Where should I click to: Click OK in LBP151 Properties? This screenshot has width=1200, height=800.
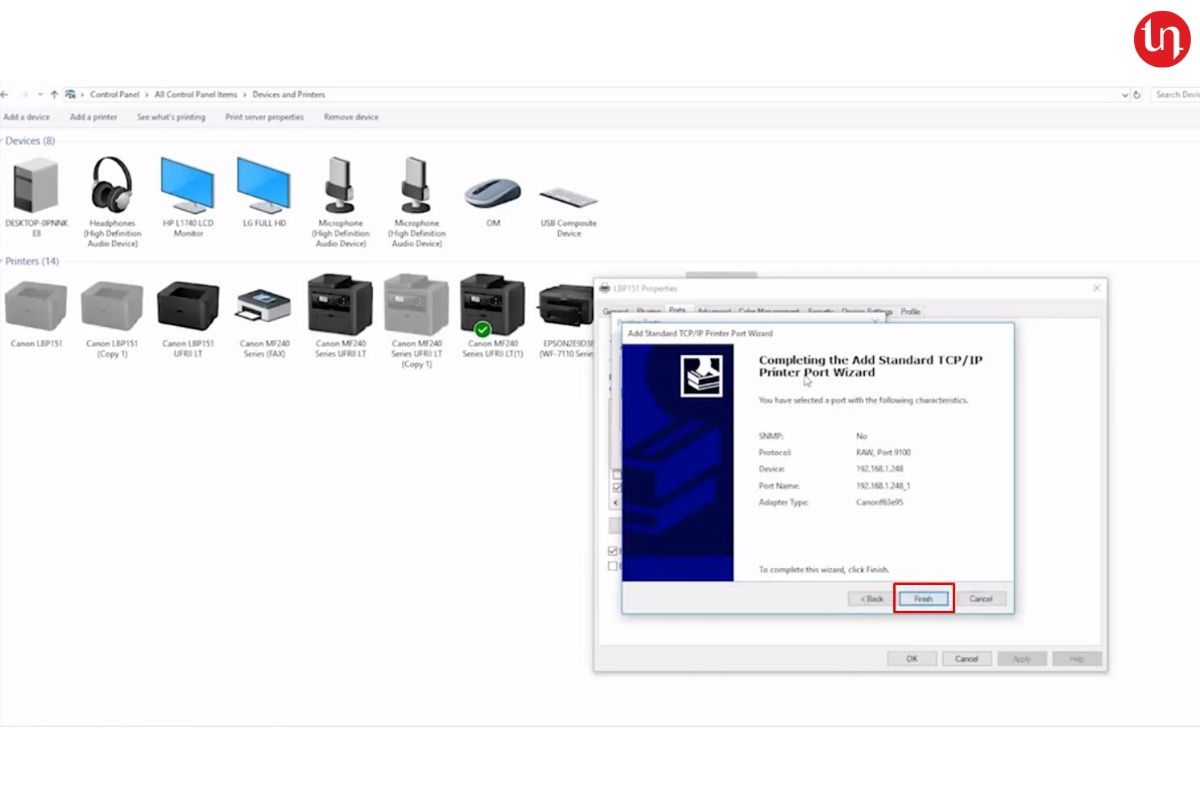tap(912, 659)
